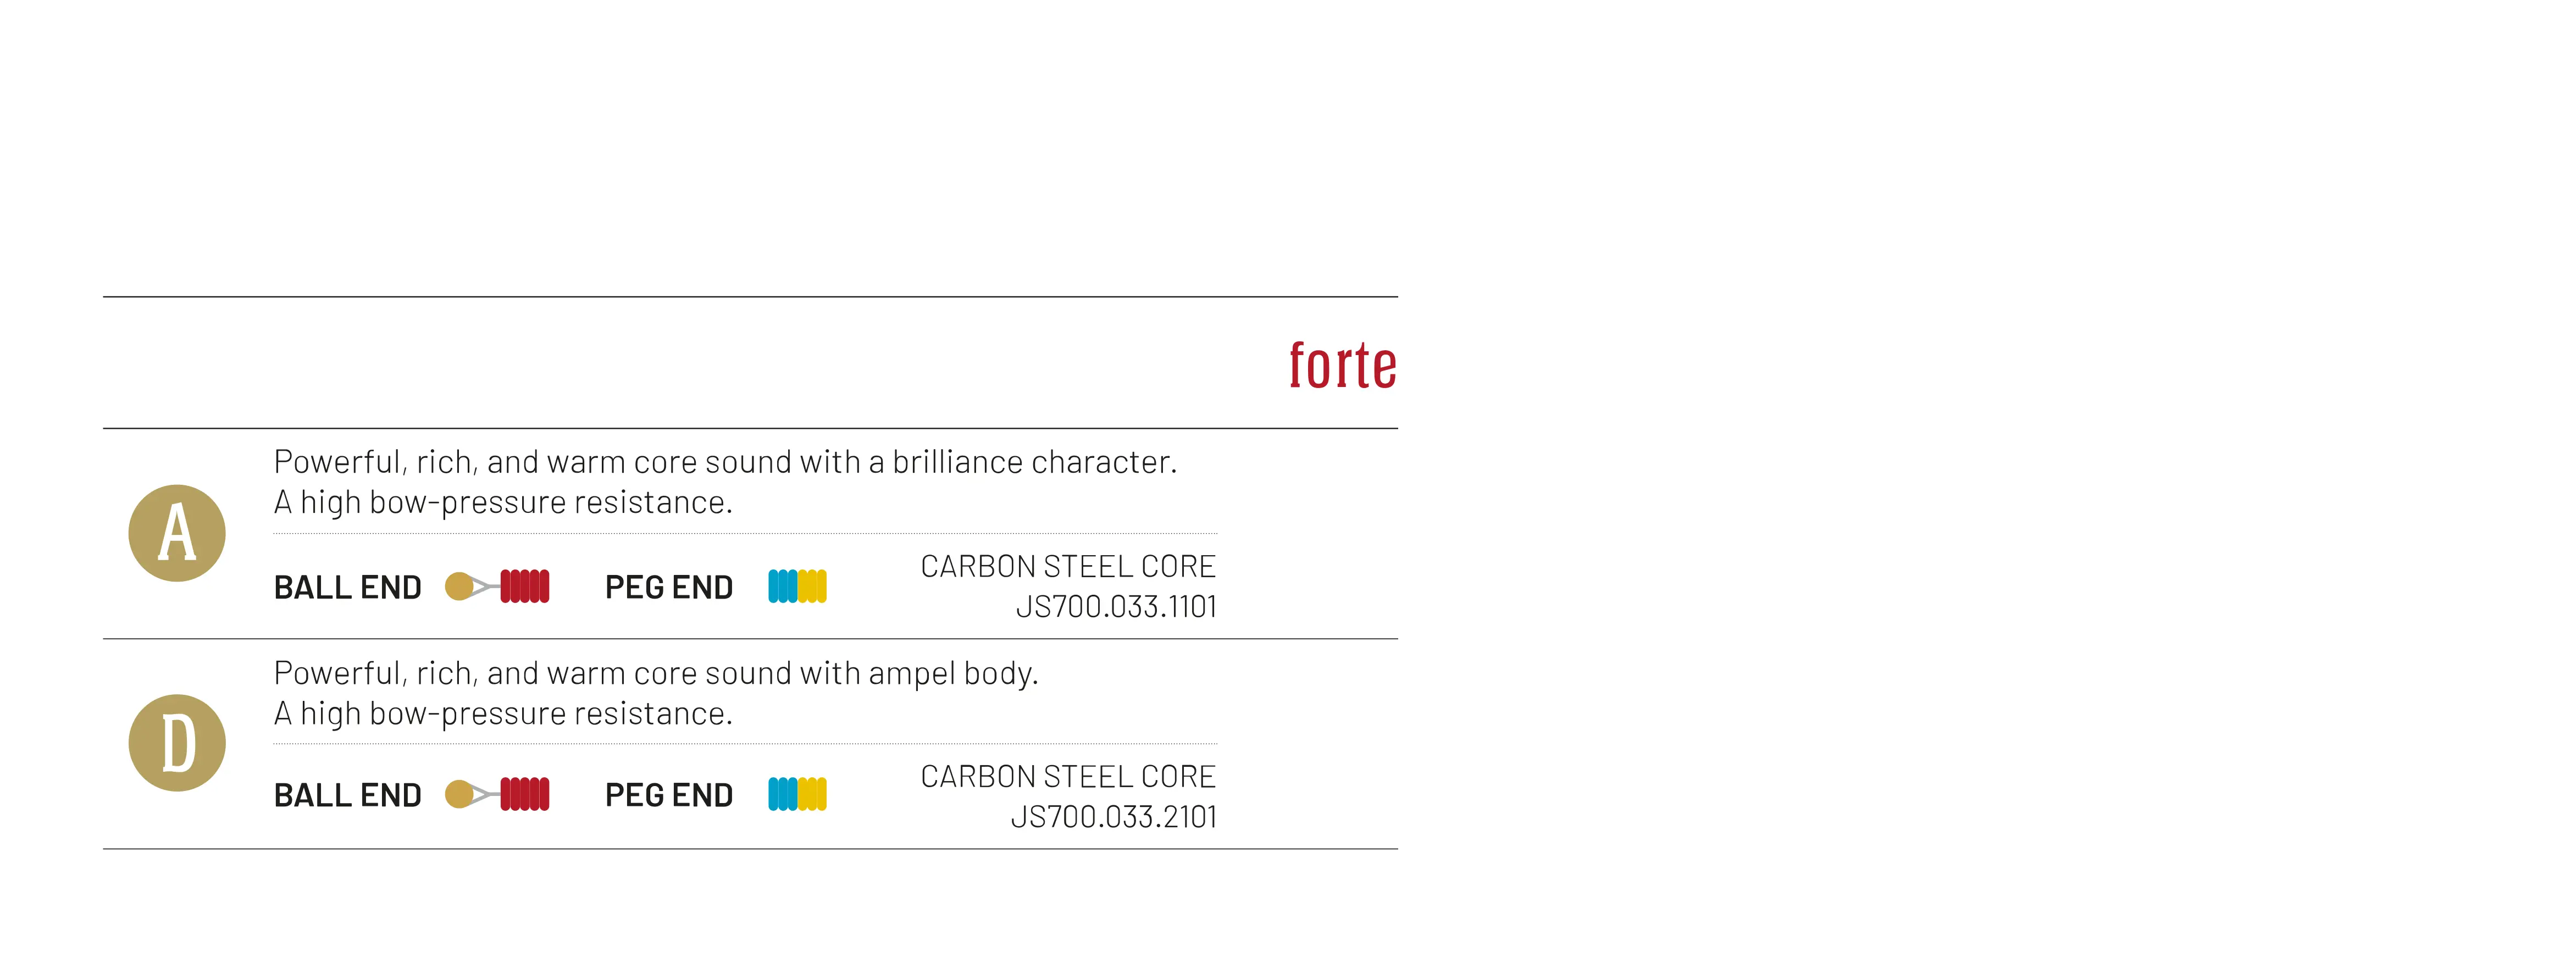2576x979 pixels.
Task: Click 'A high bow-pressure resistance' under A string
Action: pyautogui.click(x=503, y=502)
